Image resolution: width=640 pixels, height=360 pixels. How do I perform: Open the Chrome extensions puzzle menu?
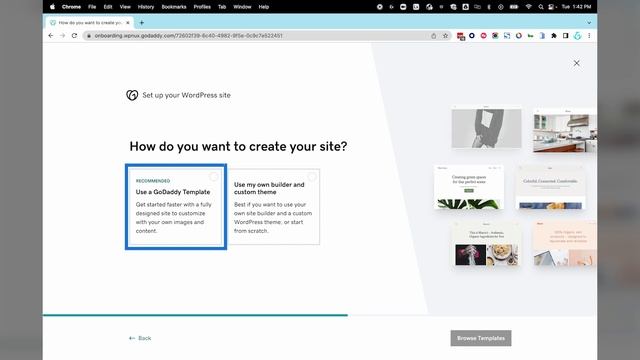[554, 36]
